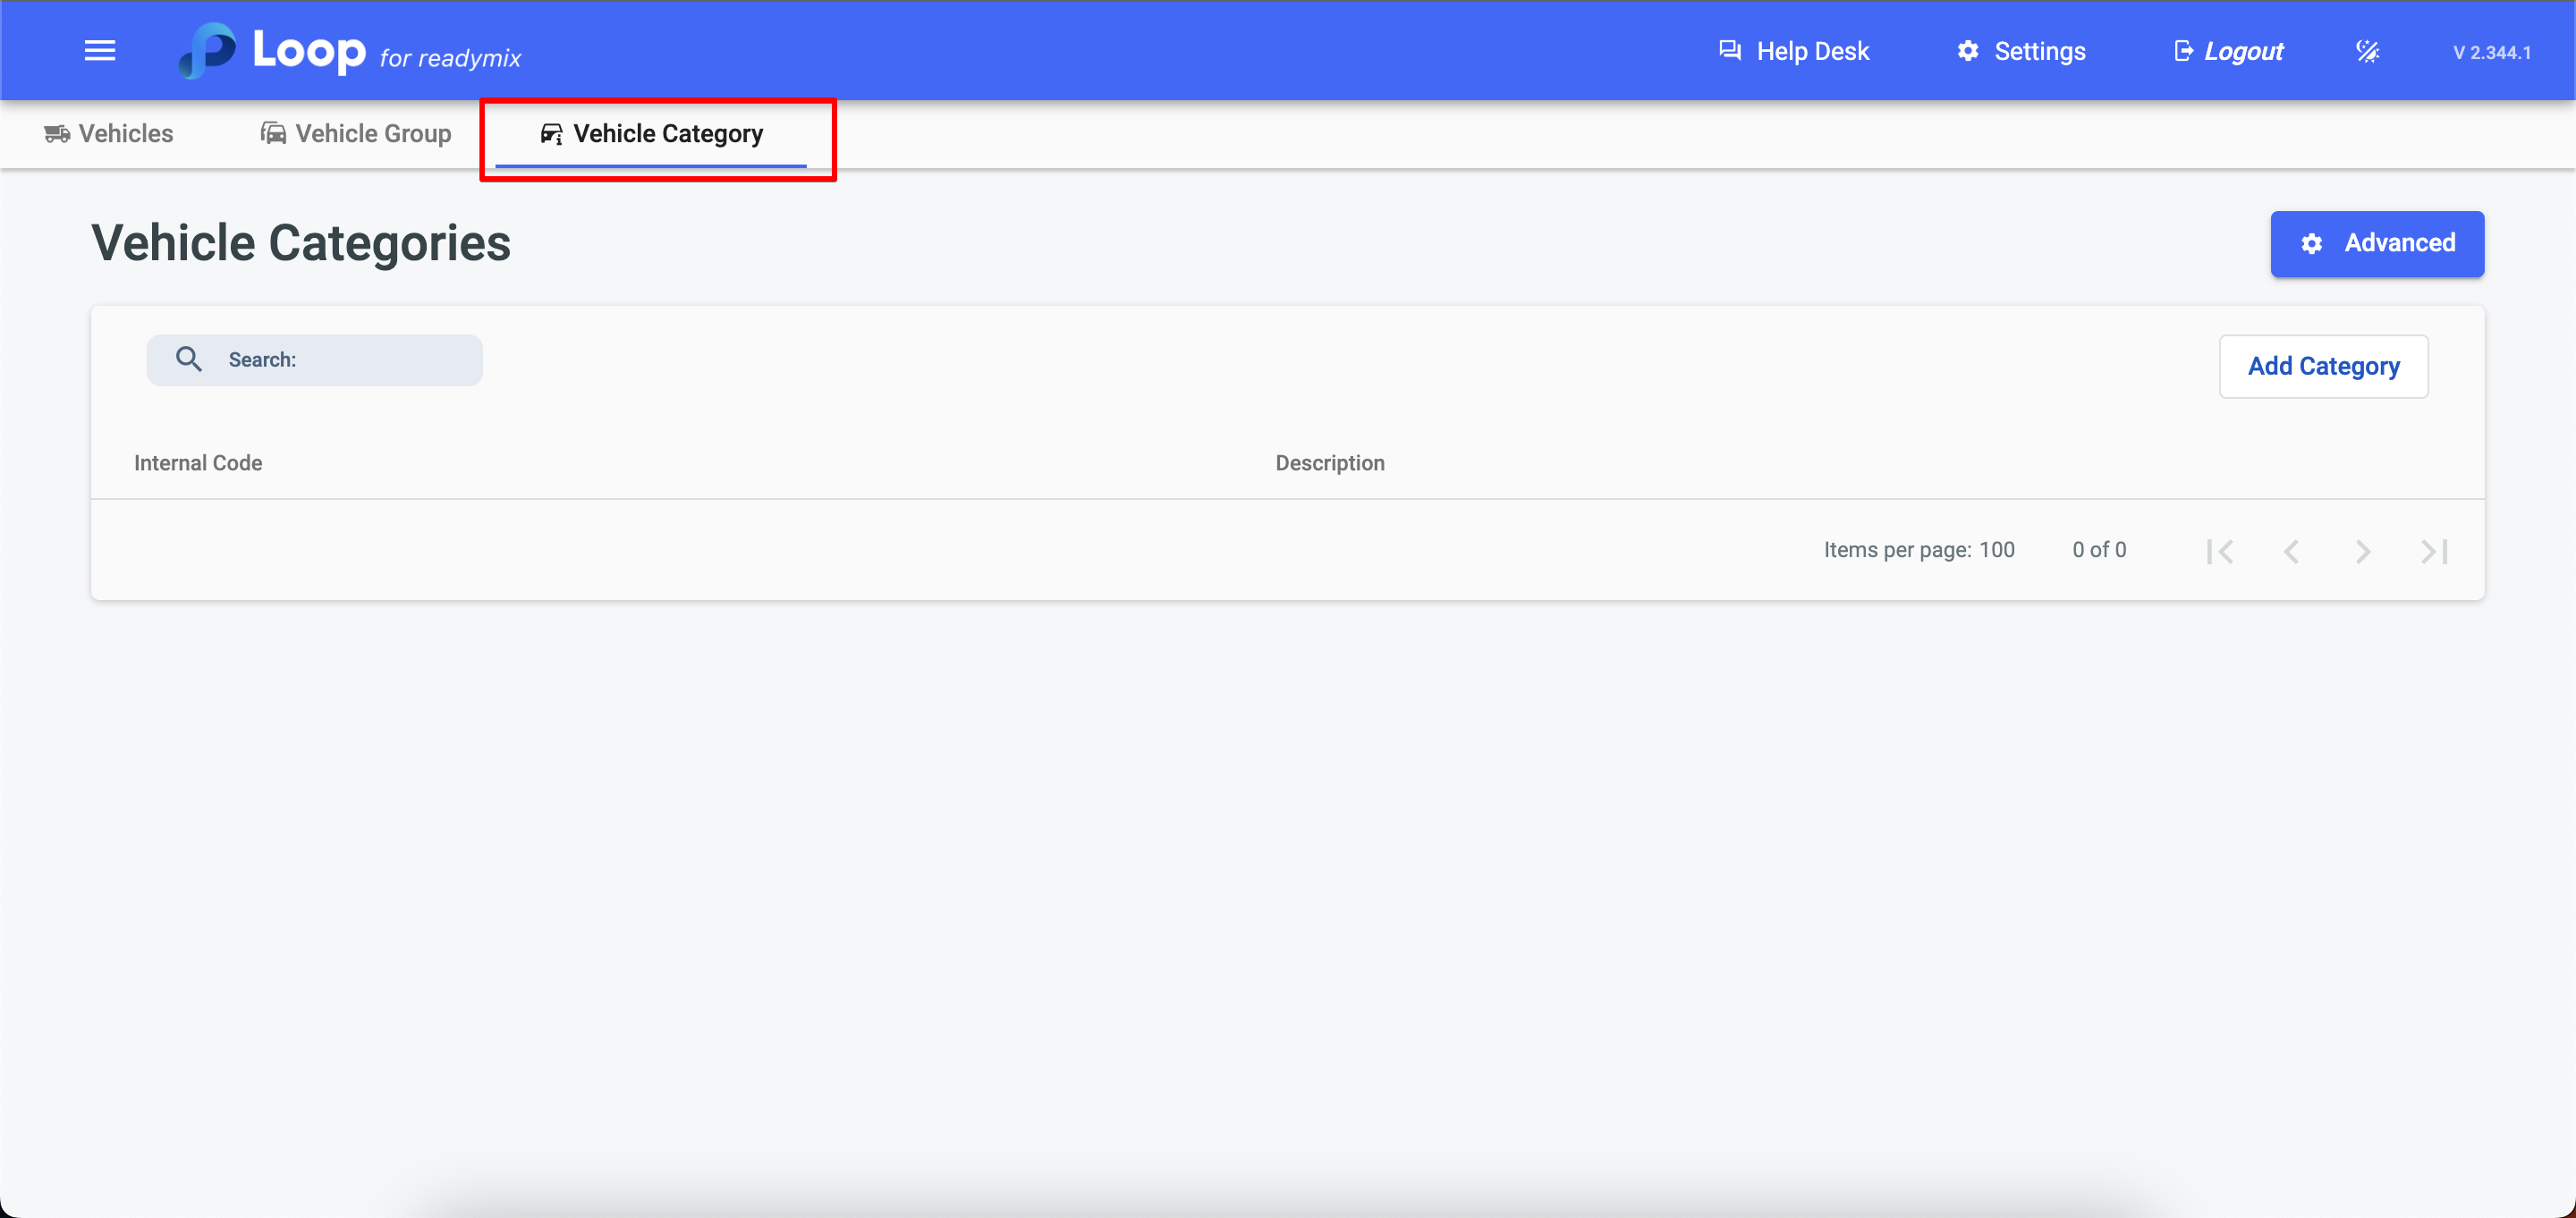Open the Help Desk link

1794,51
